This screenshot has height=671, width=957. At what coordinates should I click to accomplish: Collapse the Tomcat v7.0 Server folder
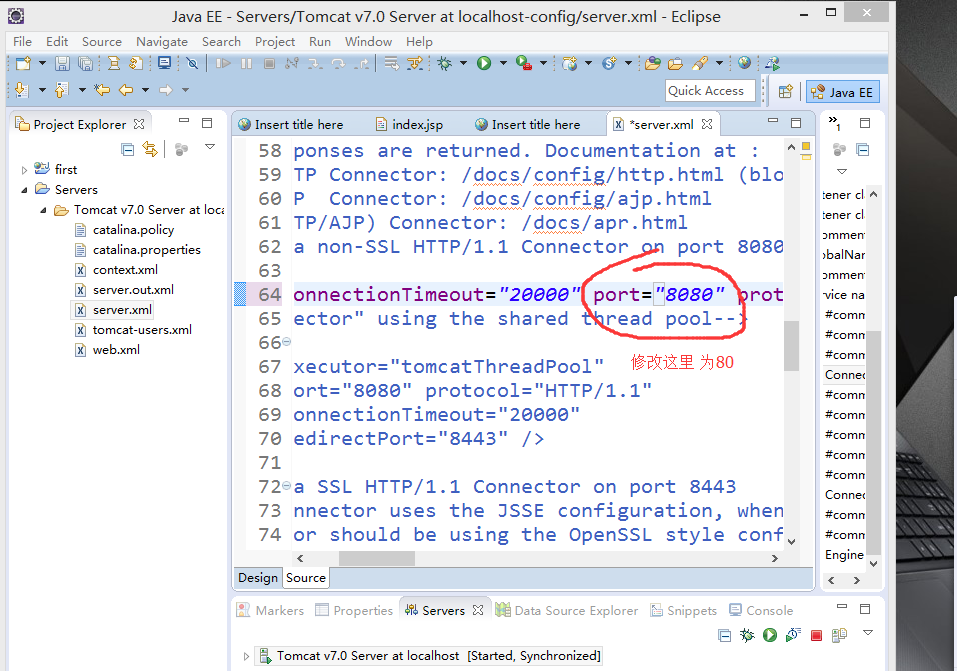(43, 211)
